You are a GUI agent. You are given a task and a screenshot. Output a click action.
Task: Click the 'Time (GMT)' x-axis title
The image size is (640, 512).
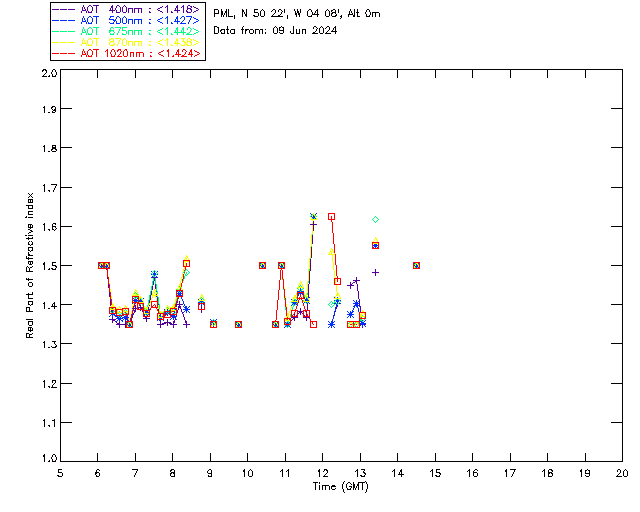(x=341, y=485)
